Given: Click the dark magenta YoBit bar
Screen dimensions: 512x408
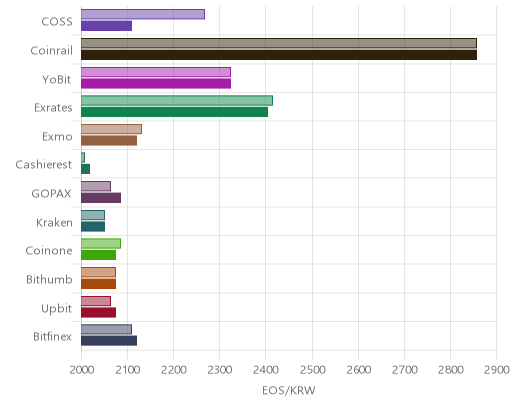Looking at the screenshot, I should pos(156,83).
